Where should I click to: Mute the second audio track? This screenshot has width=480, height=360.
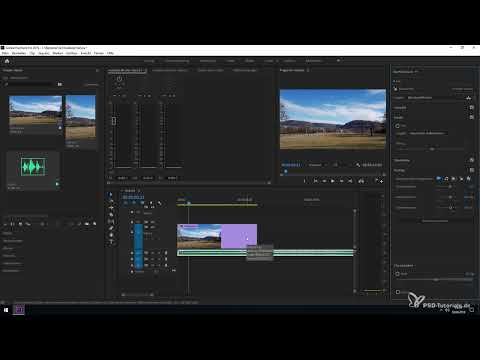point(152,259)
